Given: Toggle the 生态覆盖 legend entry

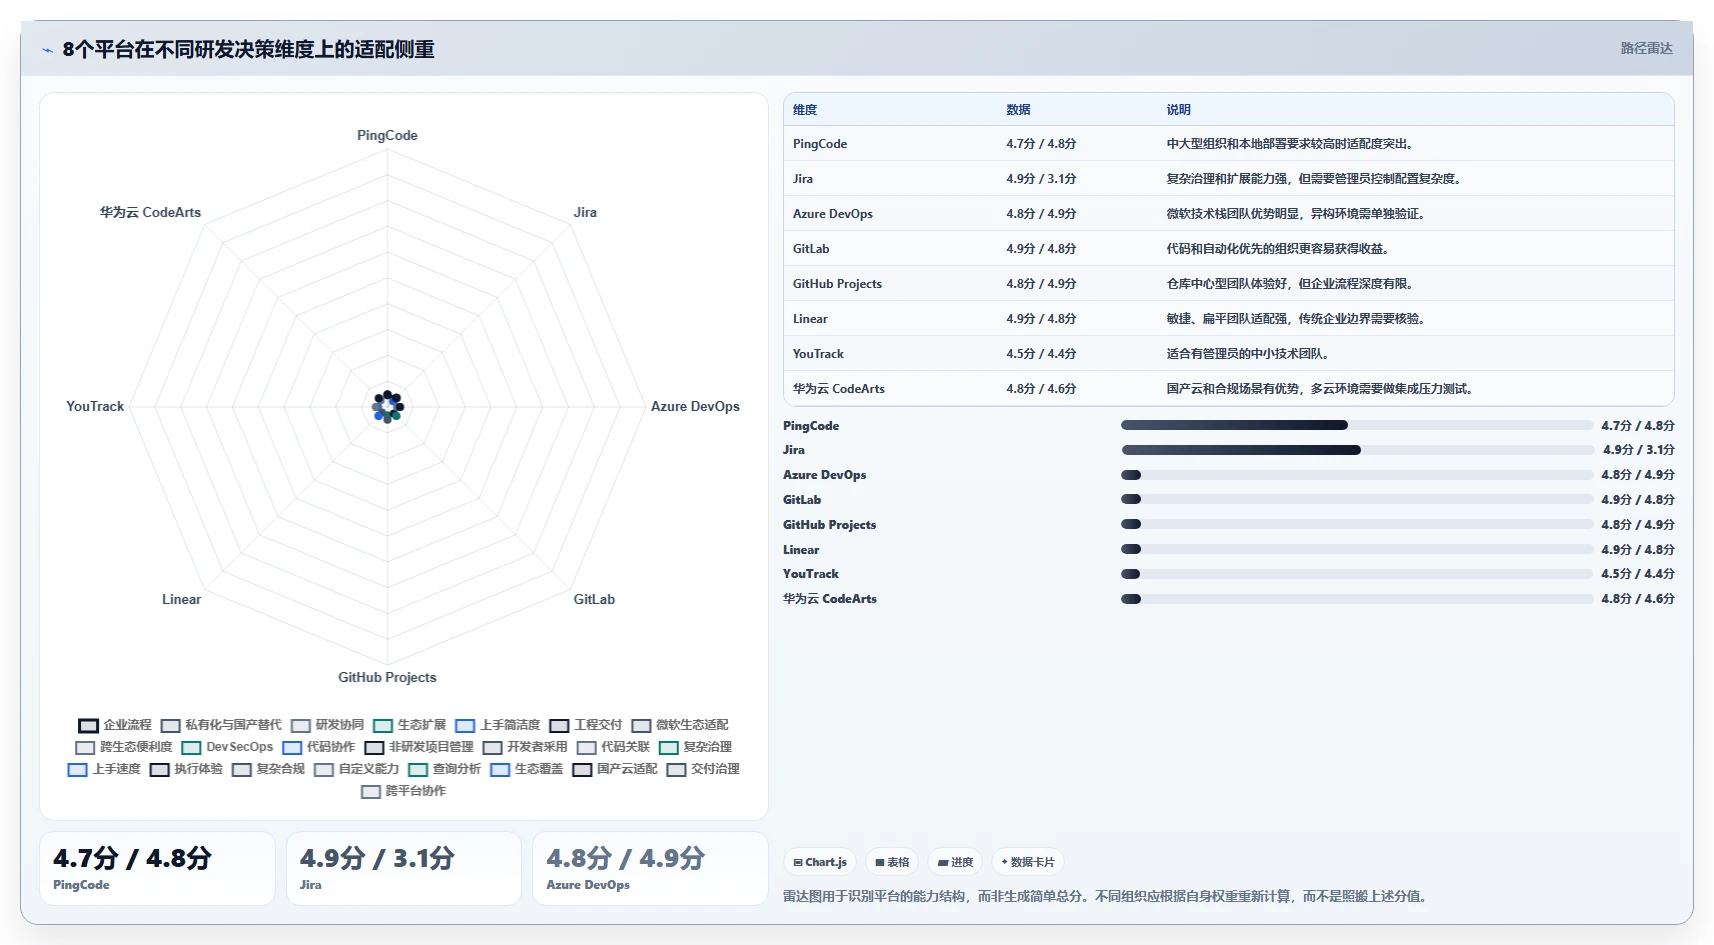Looking at the screenshot, I should coord(526,769).
